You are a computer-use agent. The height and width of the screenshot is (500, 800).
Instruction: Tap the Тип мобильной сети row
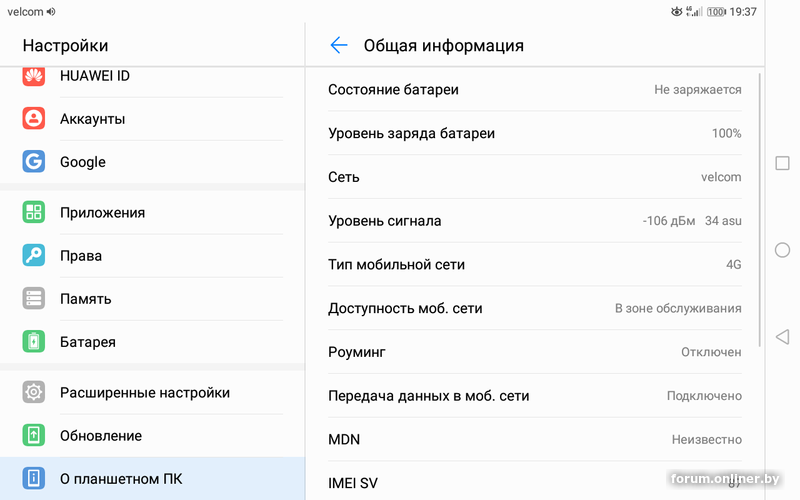[535, 264]
